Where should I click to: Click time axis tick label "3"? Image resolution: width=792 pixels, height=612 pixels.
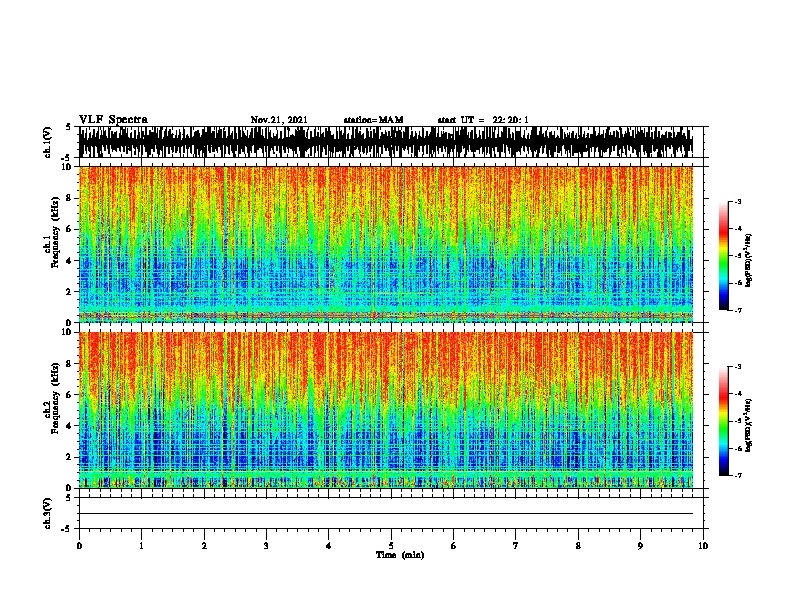click(x=266, y=546)
